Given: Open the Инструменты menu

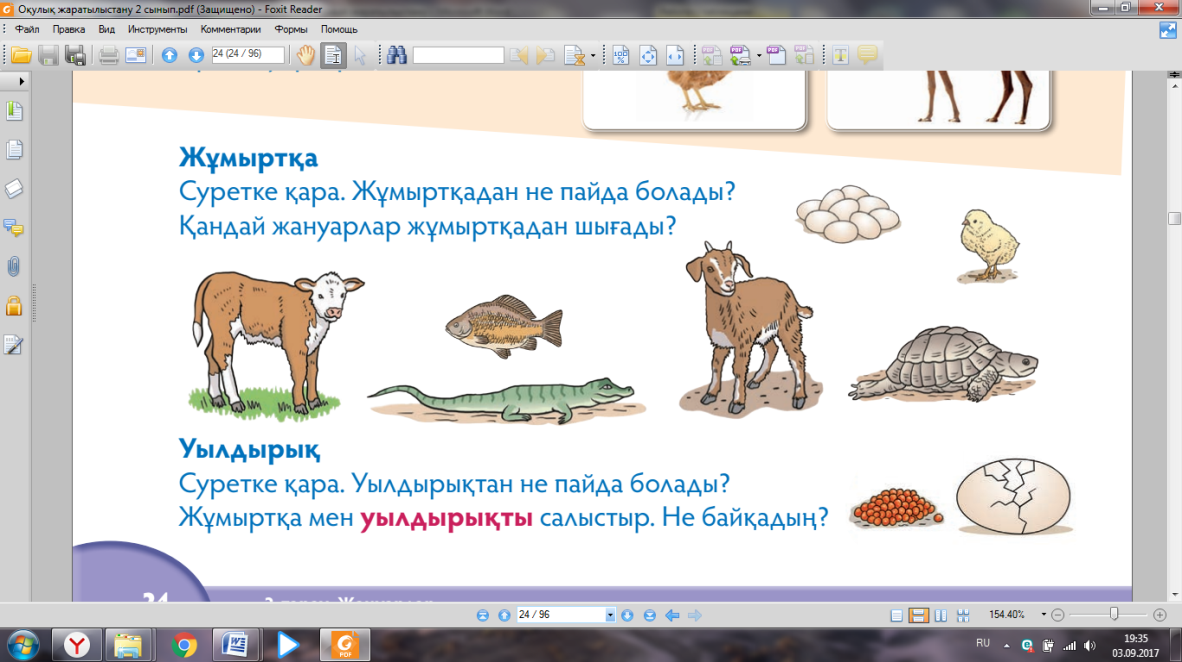Looking at the screenshot, I should click(157, 29).
